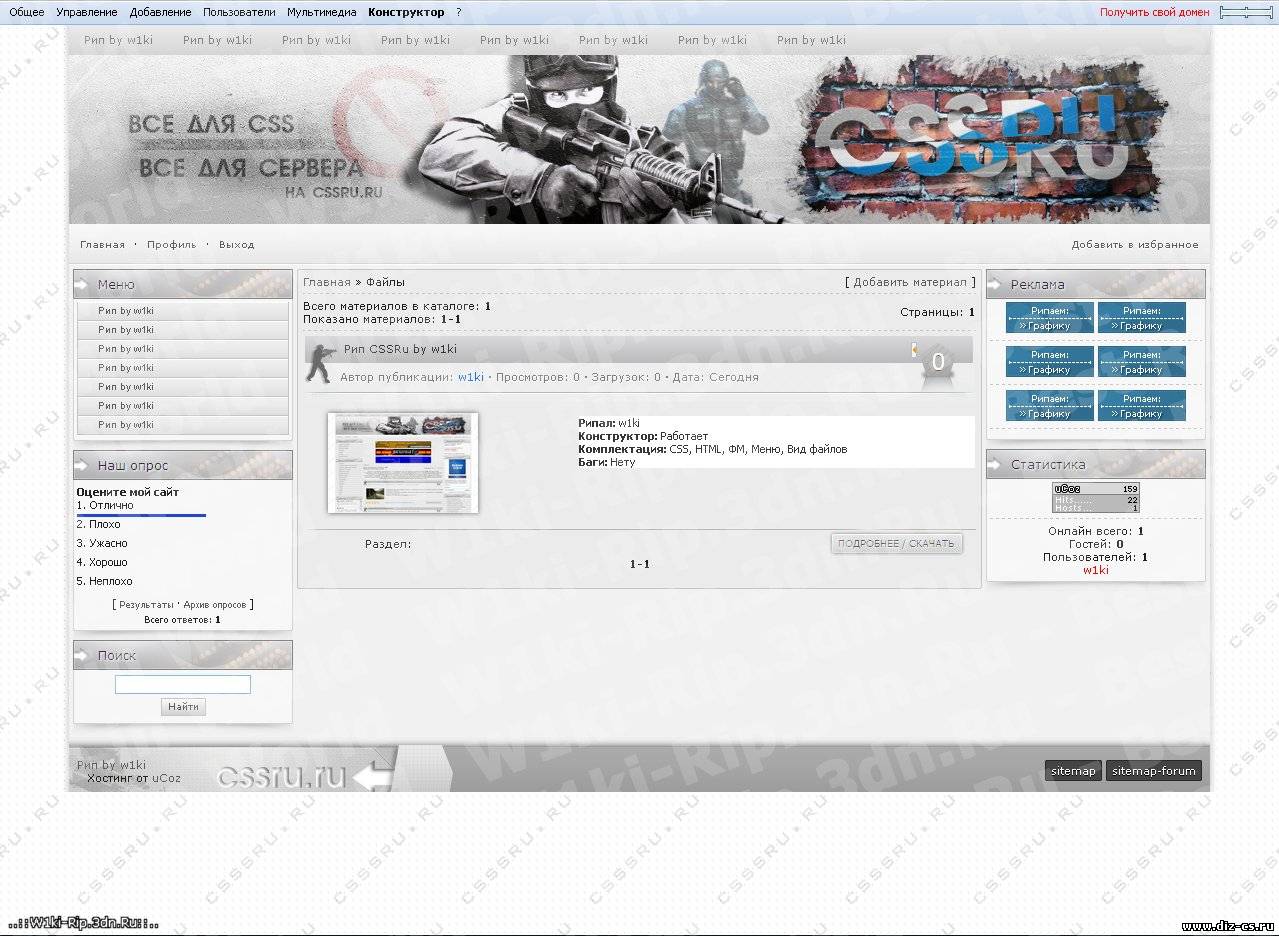
Task: Open poll Результаты link
Action: (x=146, y=605)
